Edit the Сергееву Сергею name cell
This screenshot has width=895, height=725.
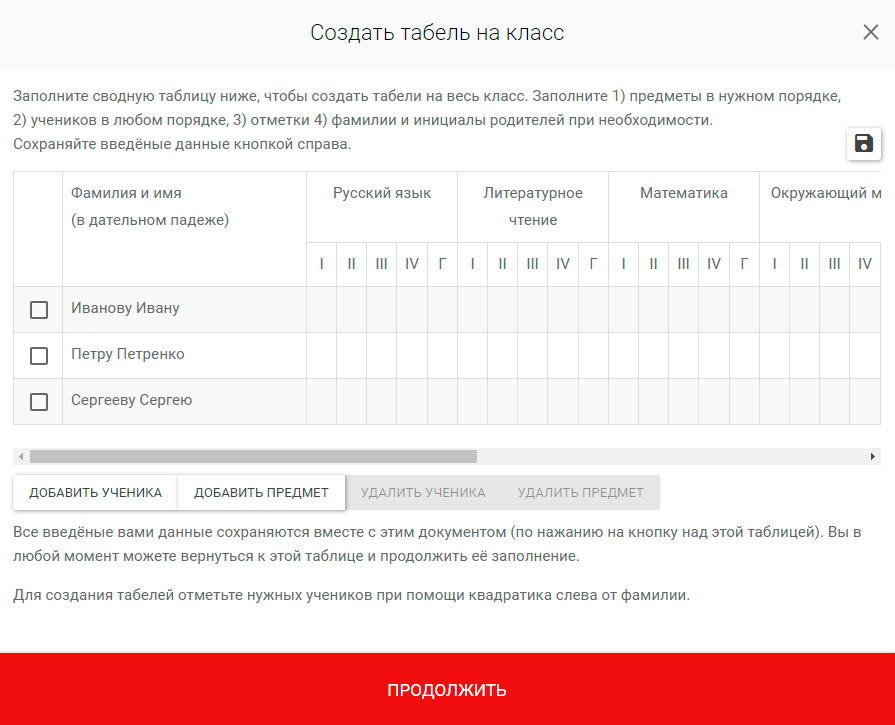pyautogui.click(x=184, y=401)
